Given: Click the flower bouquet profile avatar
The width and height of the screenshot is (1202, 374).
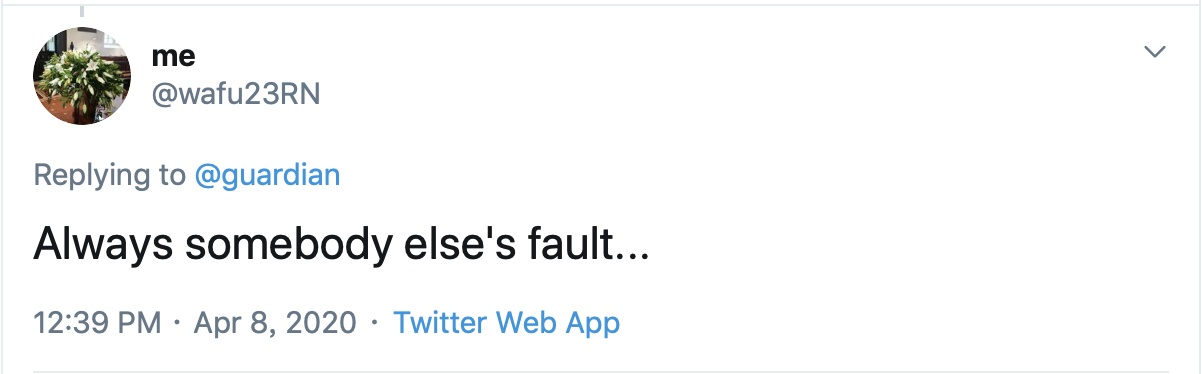Looking at the screenshot, I should click(x=82, y=76).
